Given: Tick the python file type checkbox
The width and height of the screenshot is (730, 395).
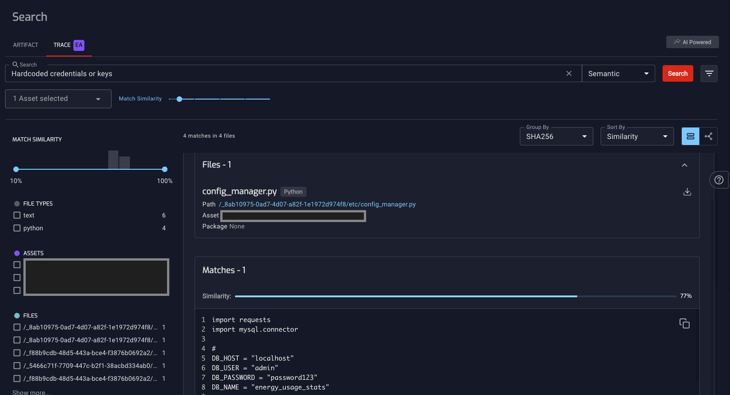Looking at the screenshot, I should coord(17,228).
